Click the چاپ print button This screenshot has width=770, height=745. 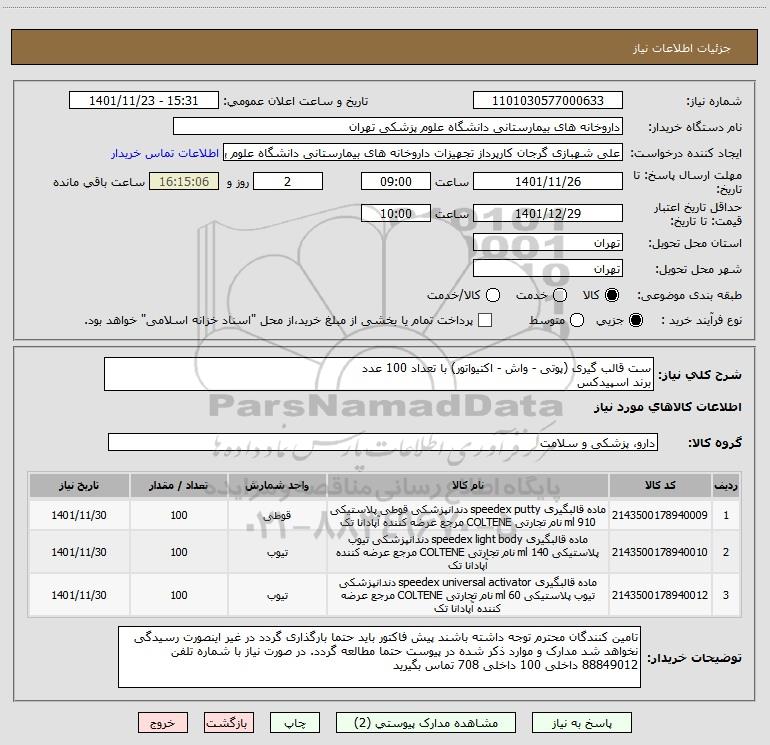click(x=295, y=723)
